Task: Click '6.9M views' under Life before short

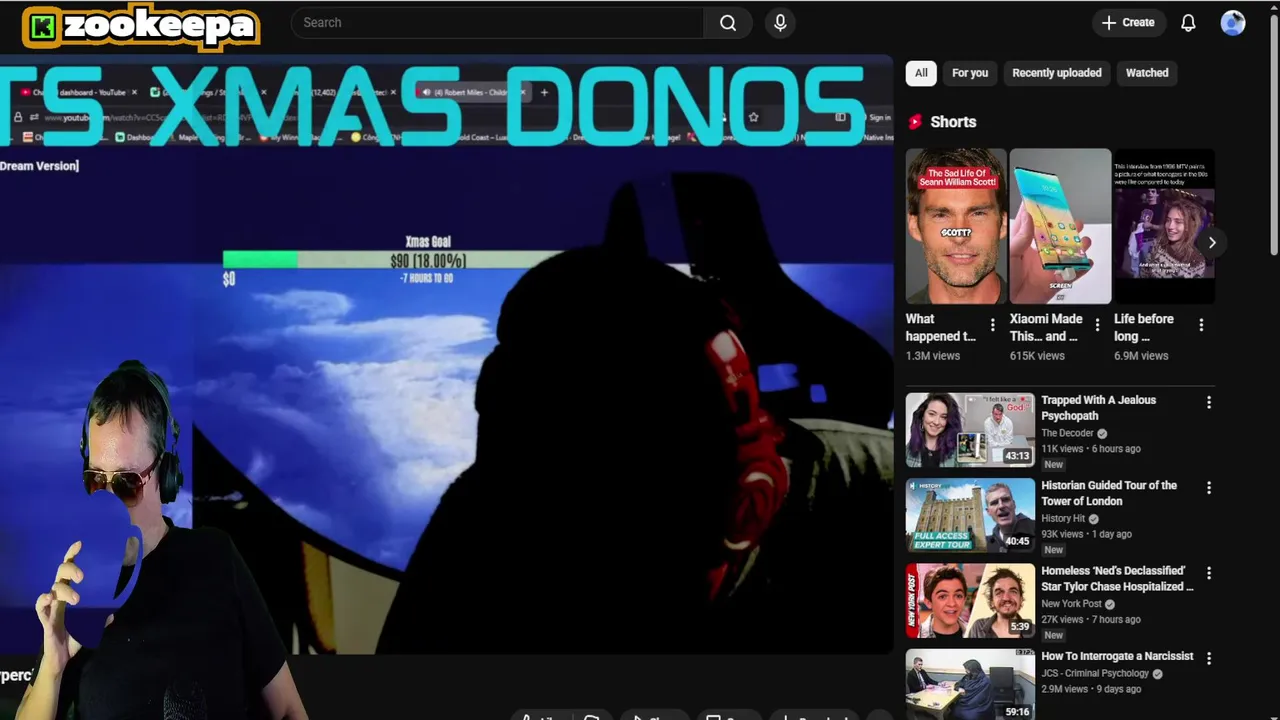Action: 1141,356
